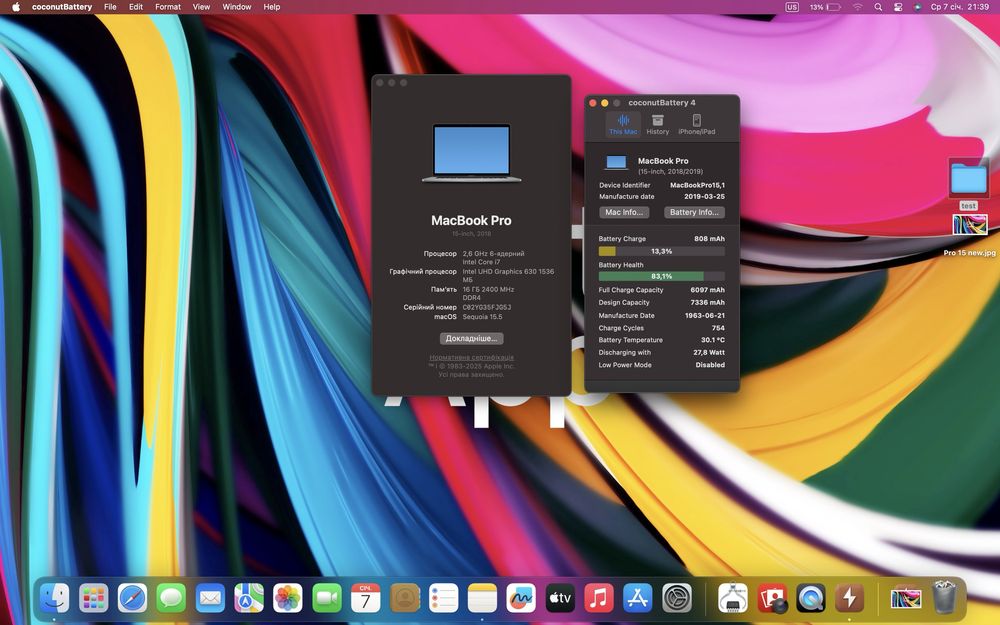The image size is (1000, 625).
Task: Open the File menu
Action: [x=110, y=7]
